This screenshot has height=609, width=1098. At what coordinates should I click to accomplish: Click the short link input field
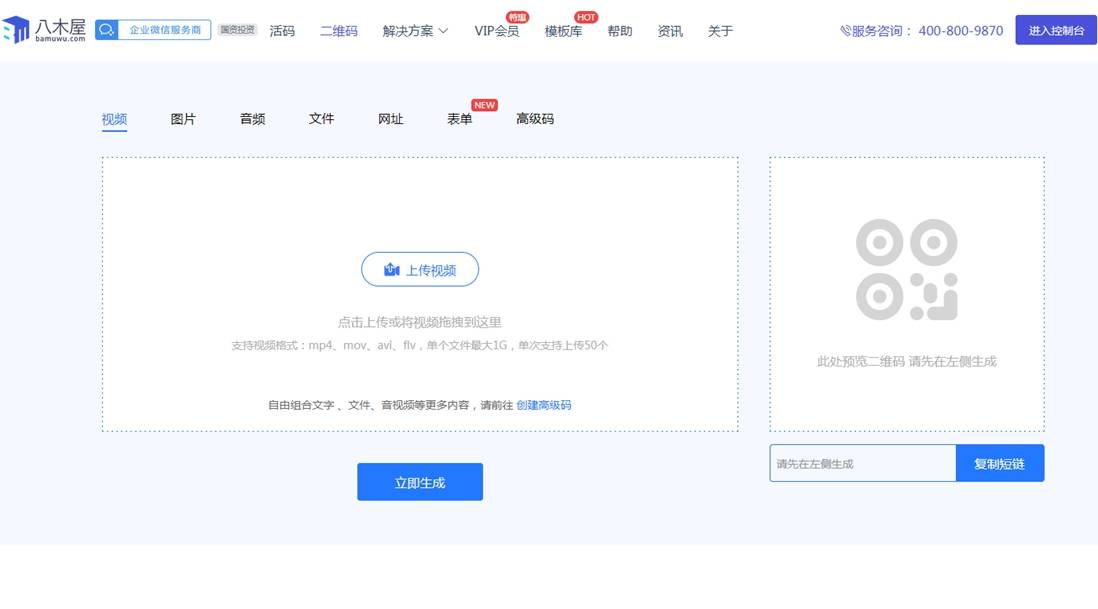coord(862,463)
